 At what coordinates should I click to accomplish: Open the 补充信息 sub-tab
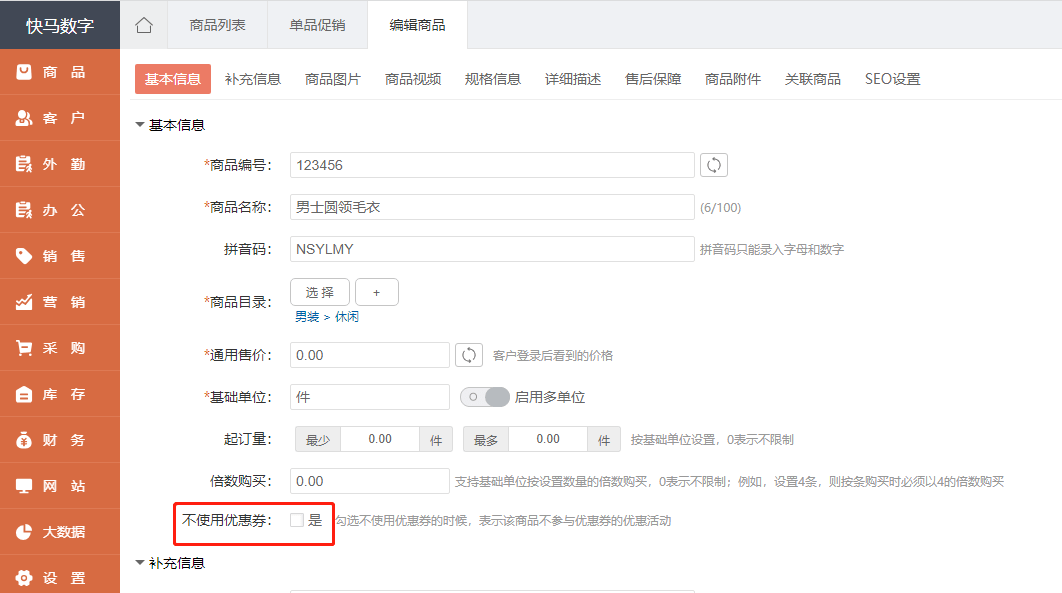(253, 79)
